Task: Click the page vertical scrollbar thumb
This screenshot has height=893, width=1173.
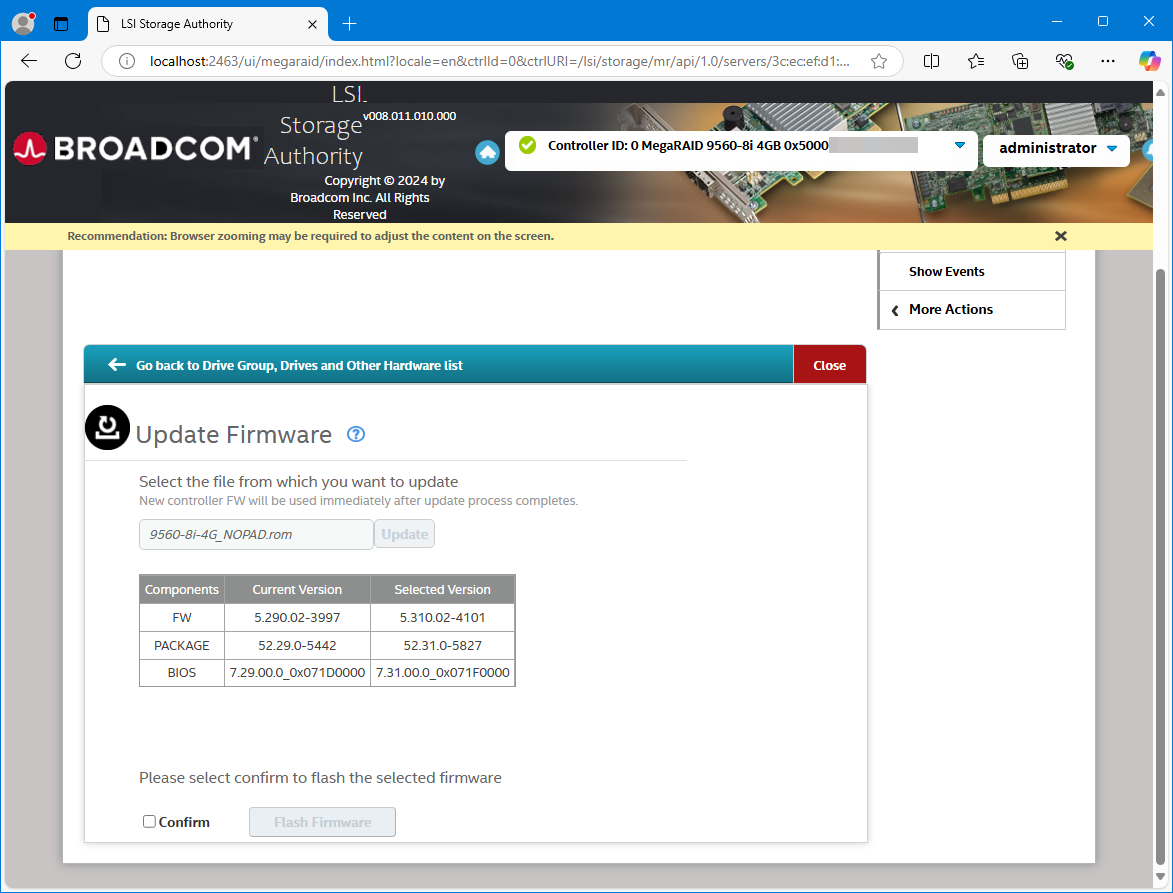Action: pyautogui.click(x=1160, y=566)
